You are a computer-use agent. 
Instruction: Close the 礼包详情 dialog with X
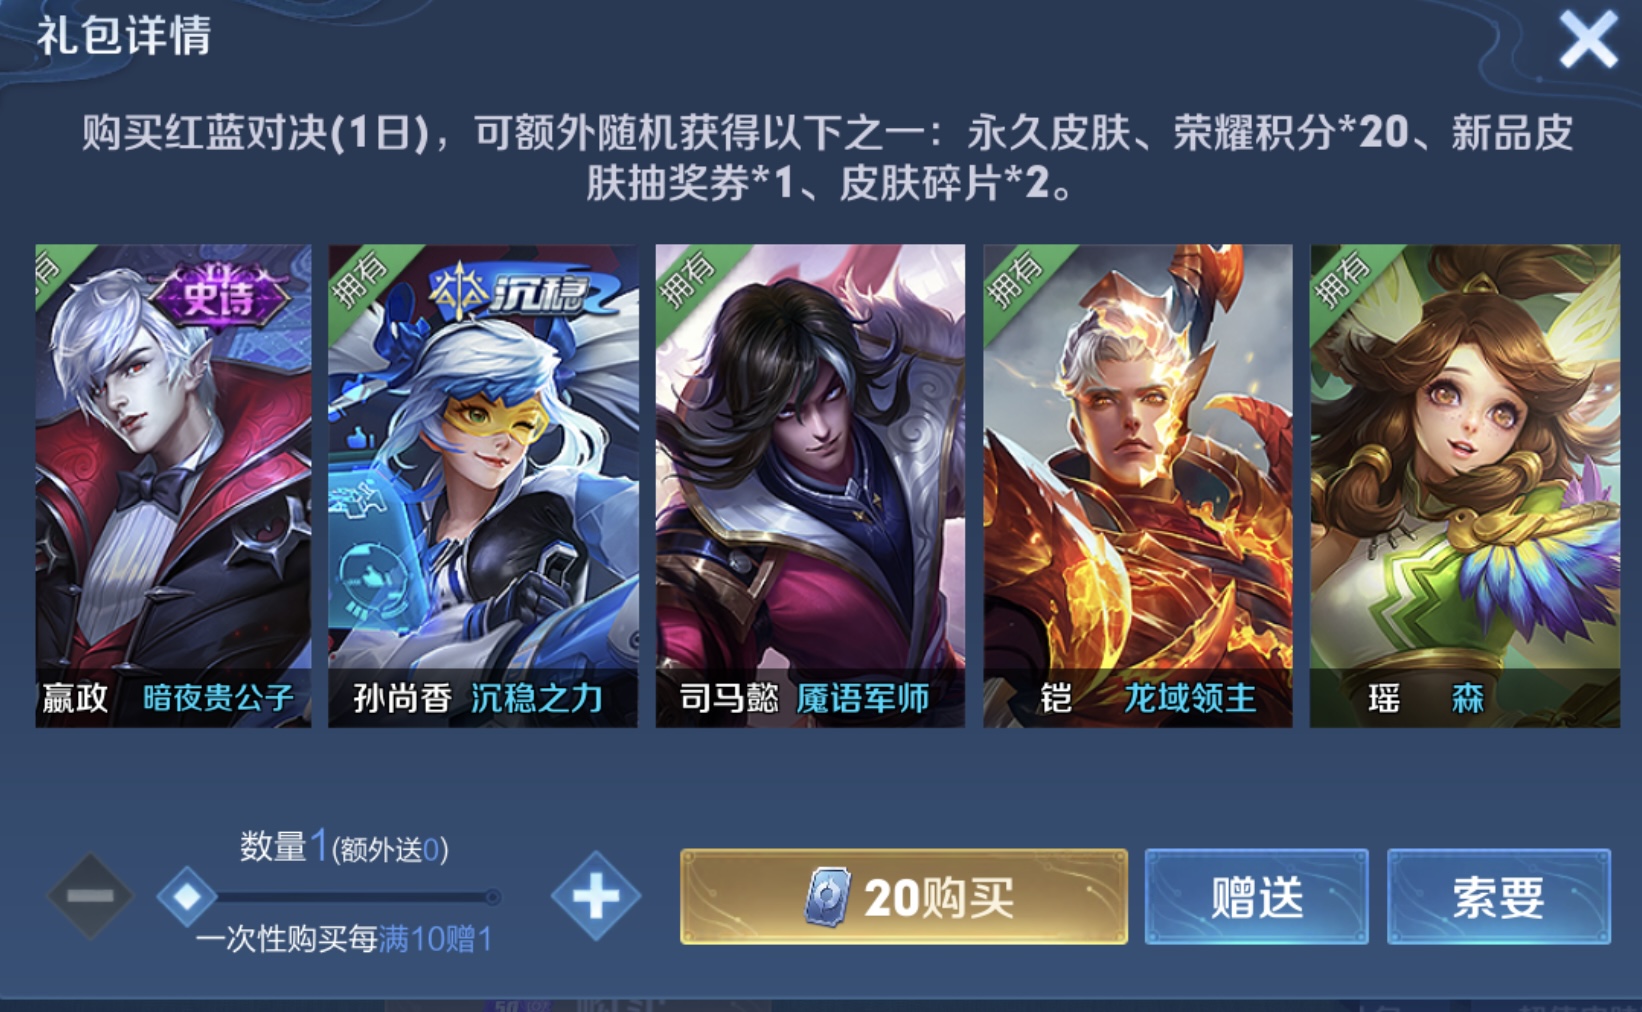point(1588,40)
